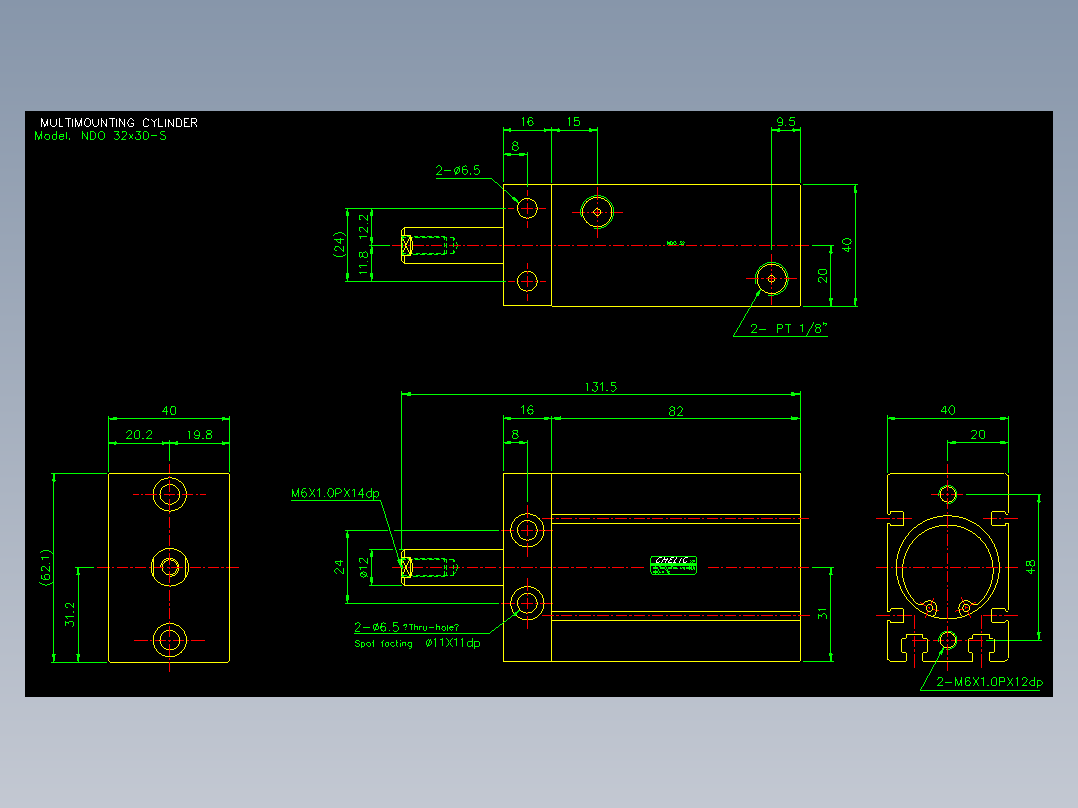Click the 9.5 dimension value
Screen dimensions: 1078x808
click(786, 122)
